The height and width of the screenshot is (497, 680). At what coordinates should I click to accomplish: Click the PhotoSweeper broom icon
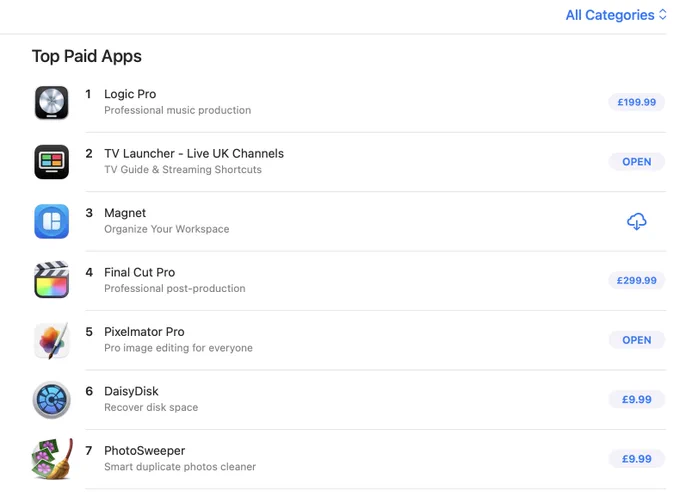(x=52, y=459)
